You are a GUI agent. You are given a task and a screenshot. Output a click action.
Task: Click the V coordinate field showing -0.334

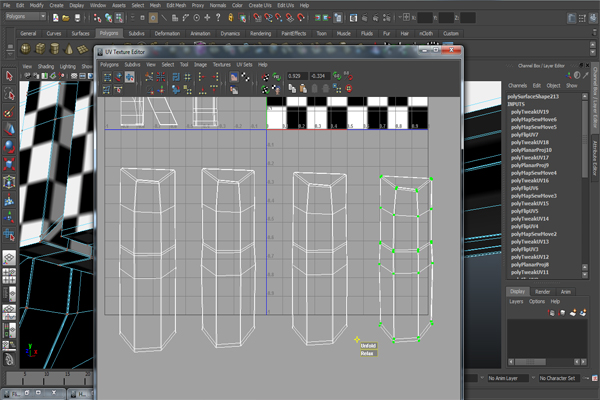click(x=320, y=76)
